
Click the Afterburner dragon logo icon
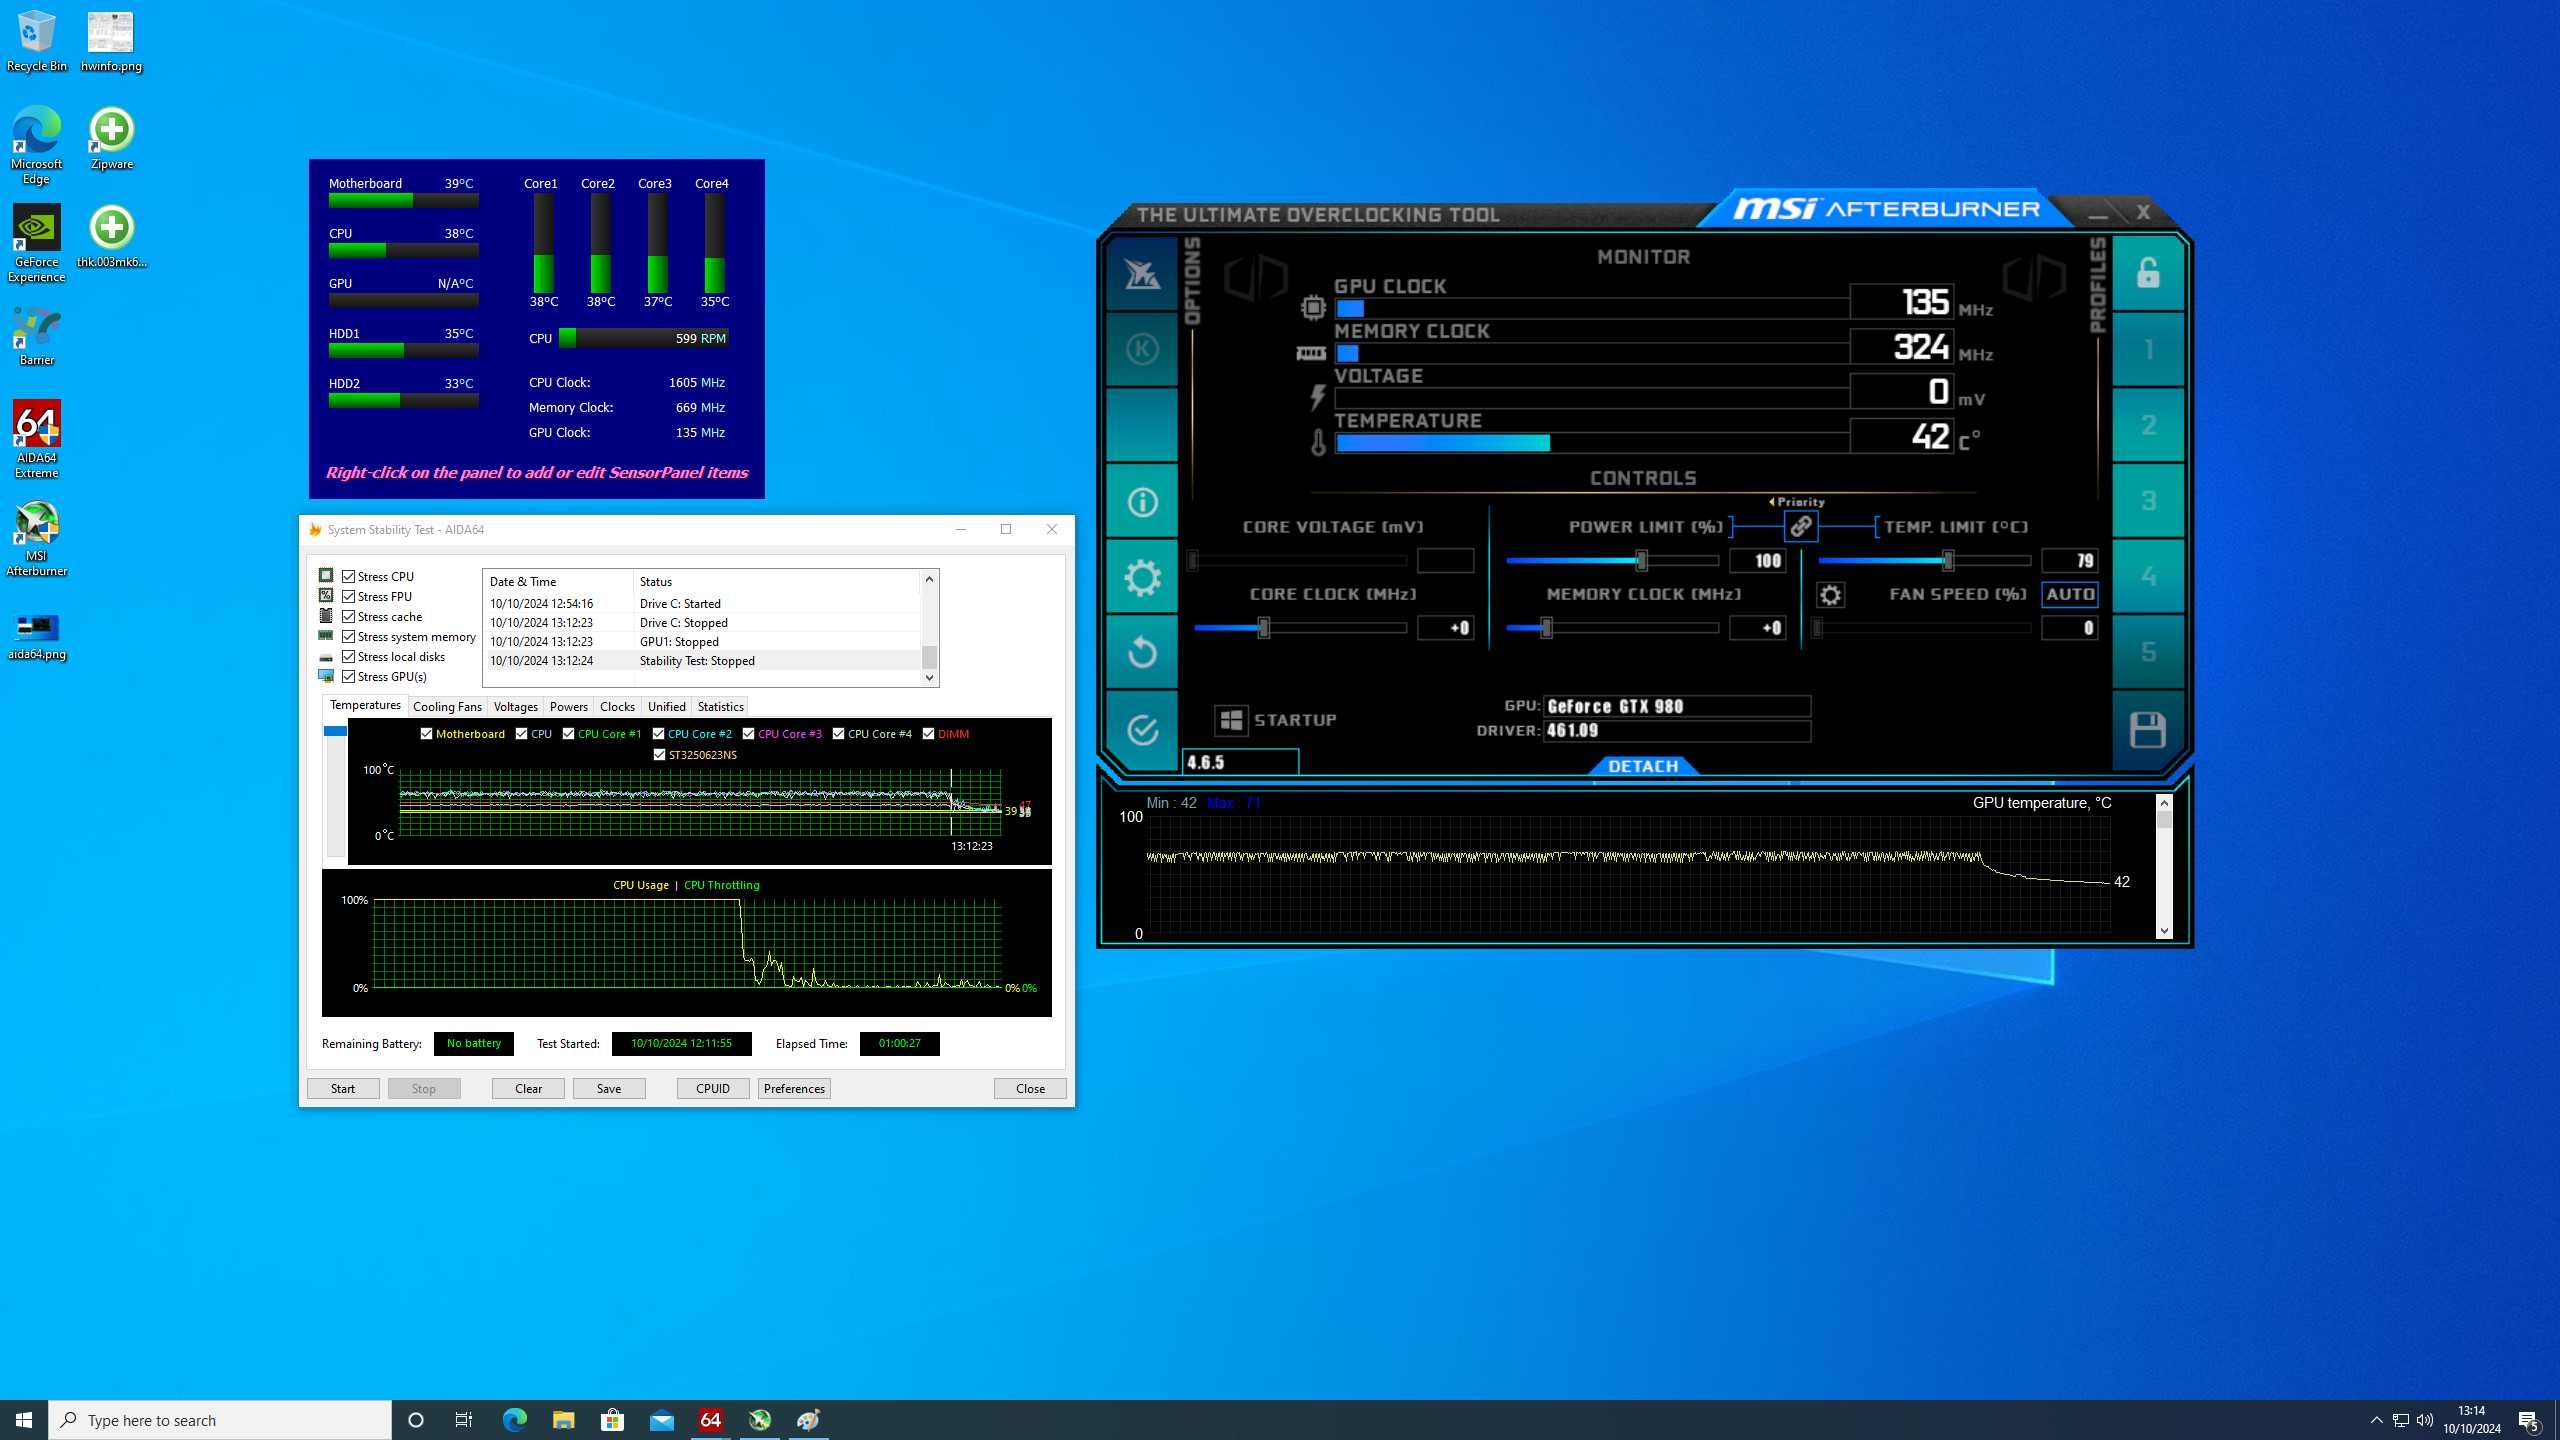point(1142,273)
